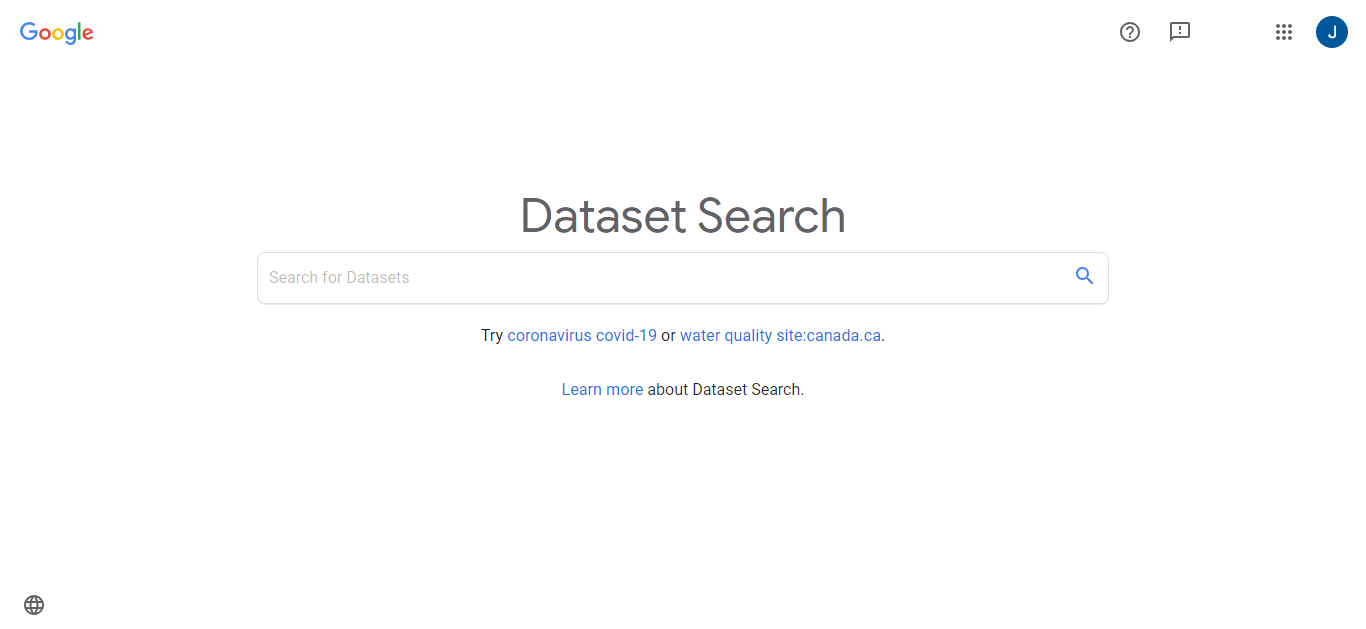Screen dimensions: 1366x629
Task: Click the globe language icon
Action: pos(34,605)
